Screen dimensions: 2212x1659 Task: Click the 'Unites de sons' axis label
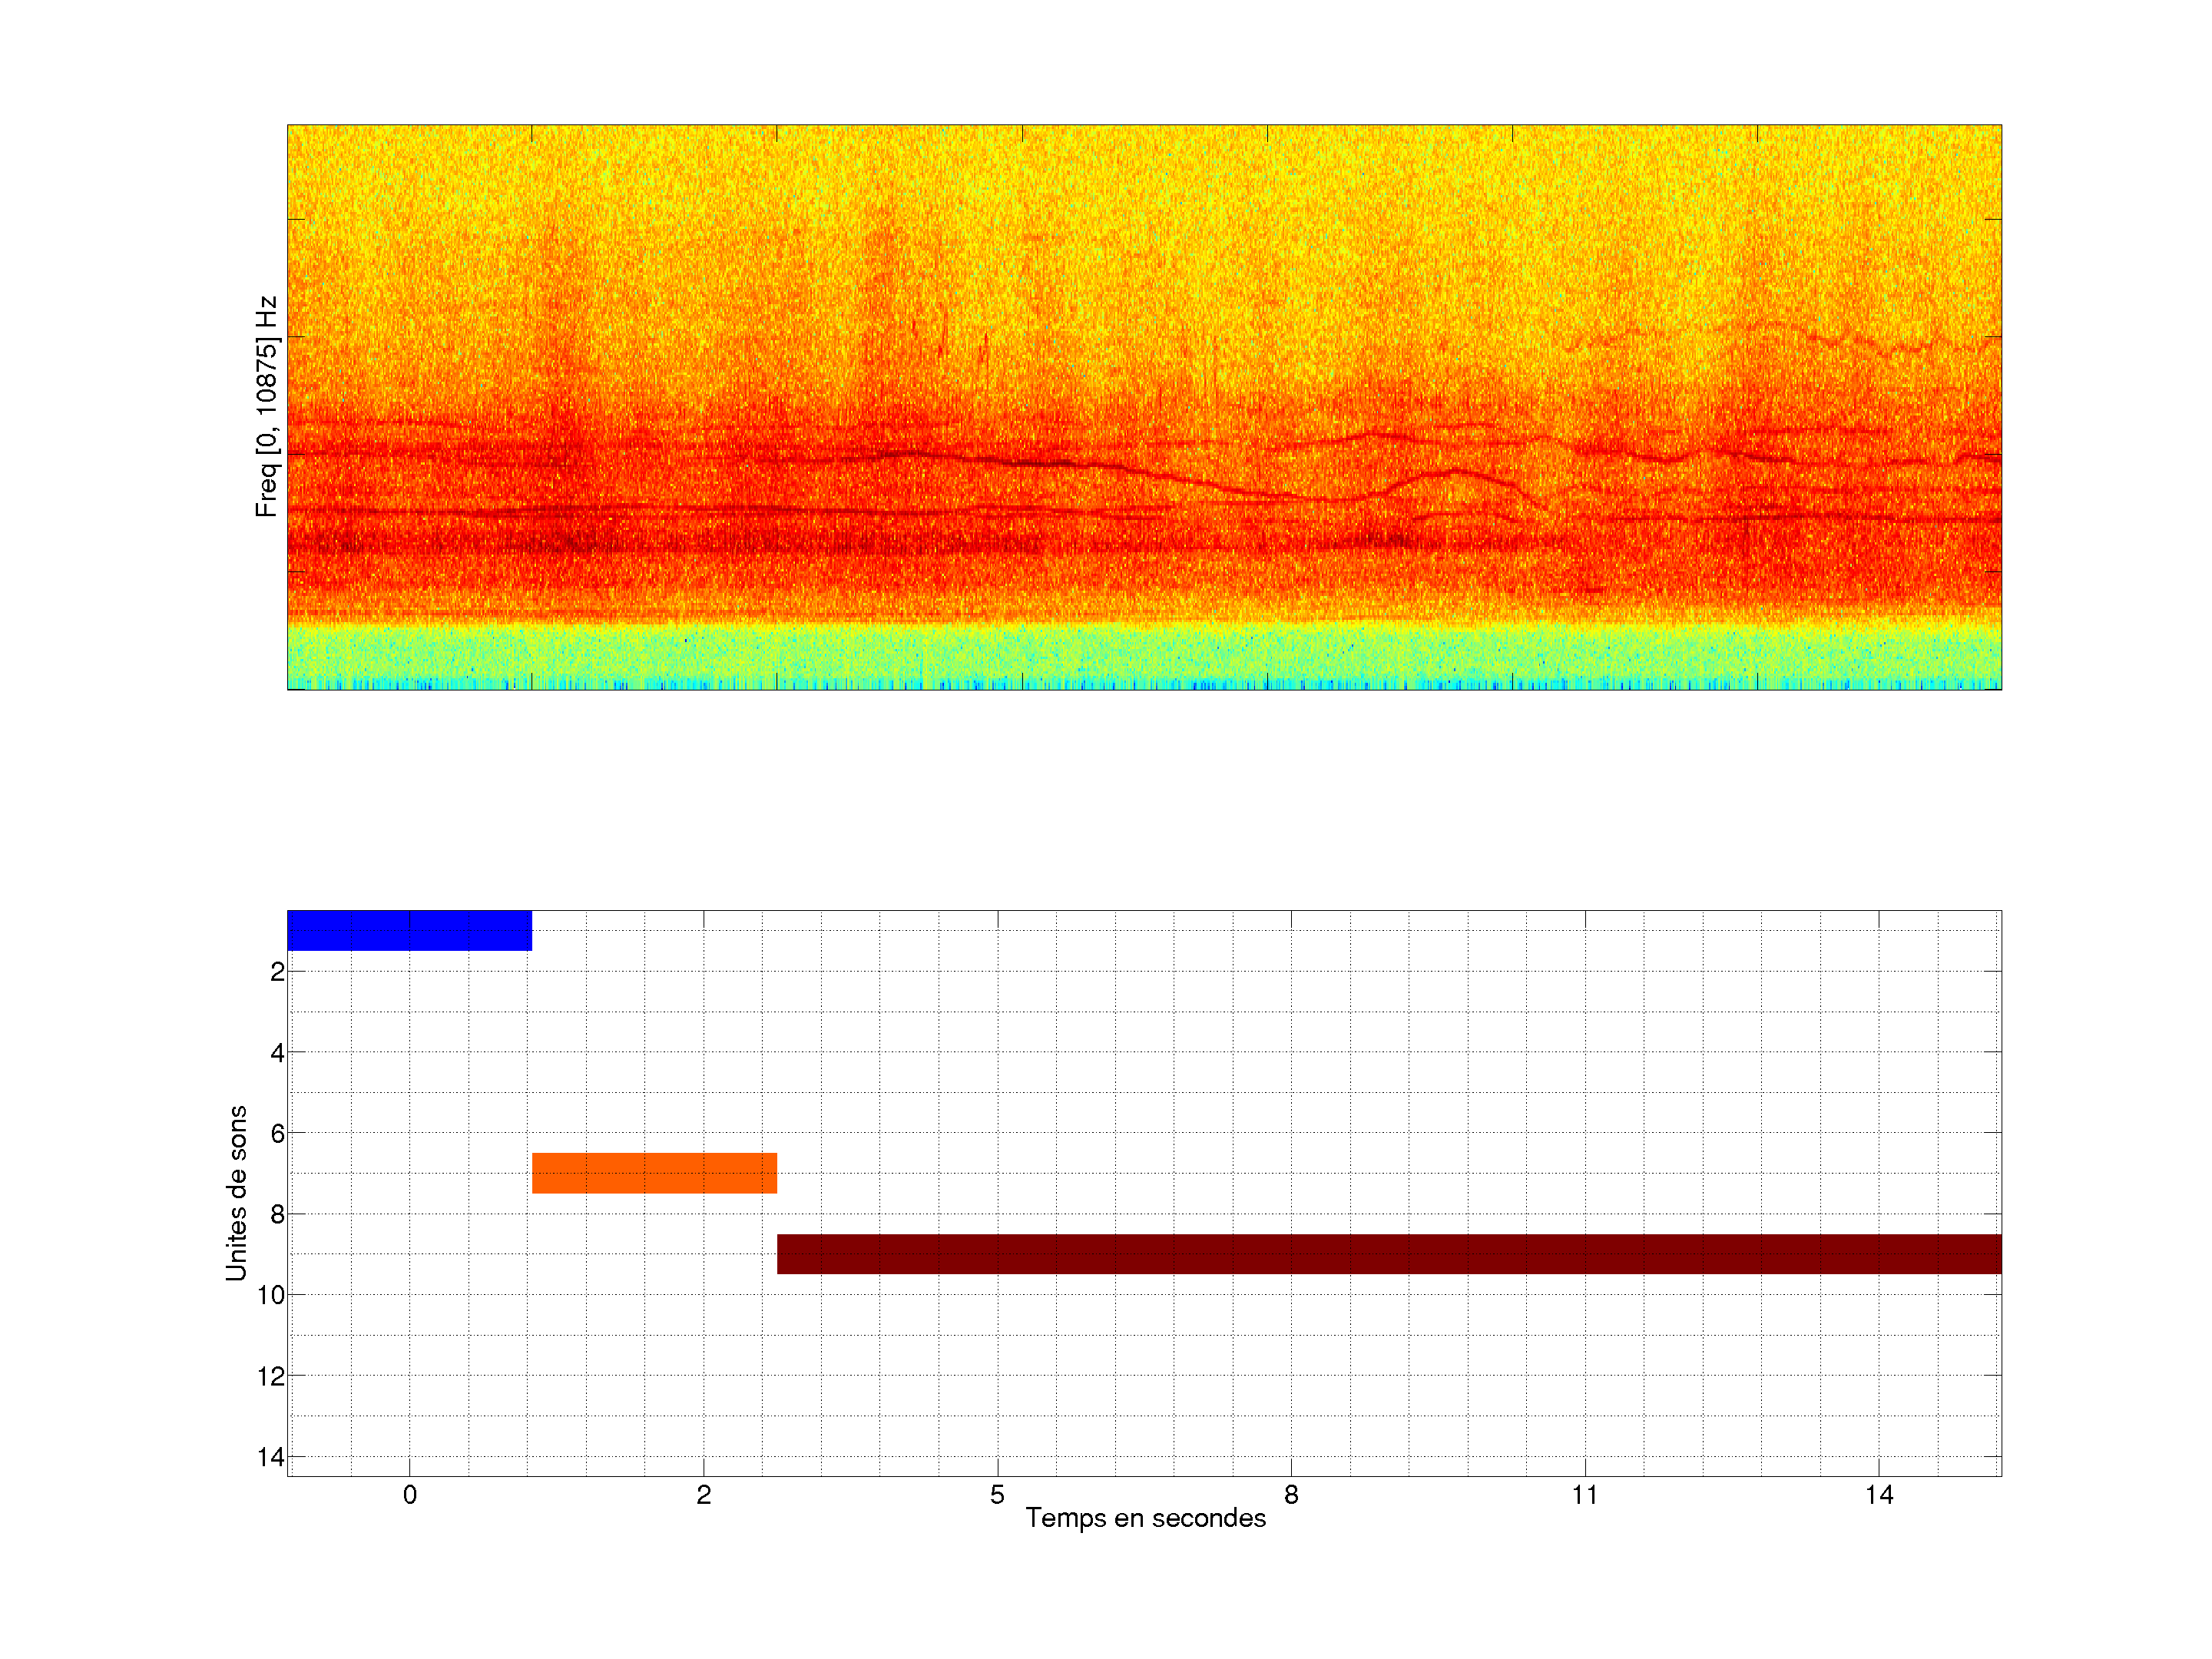(x=236, y=1193)
